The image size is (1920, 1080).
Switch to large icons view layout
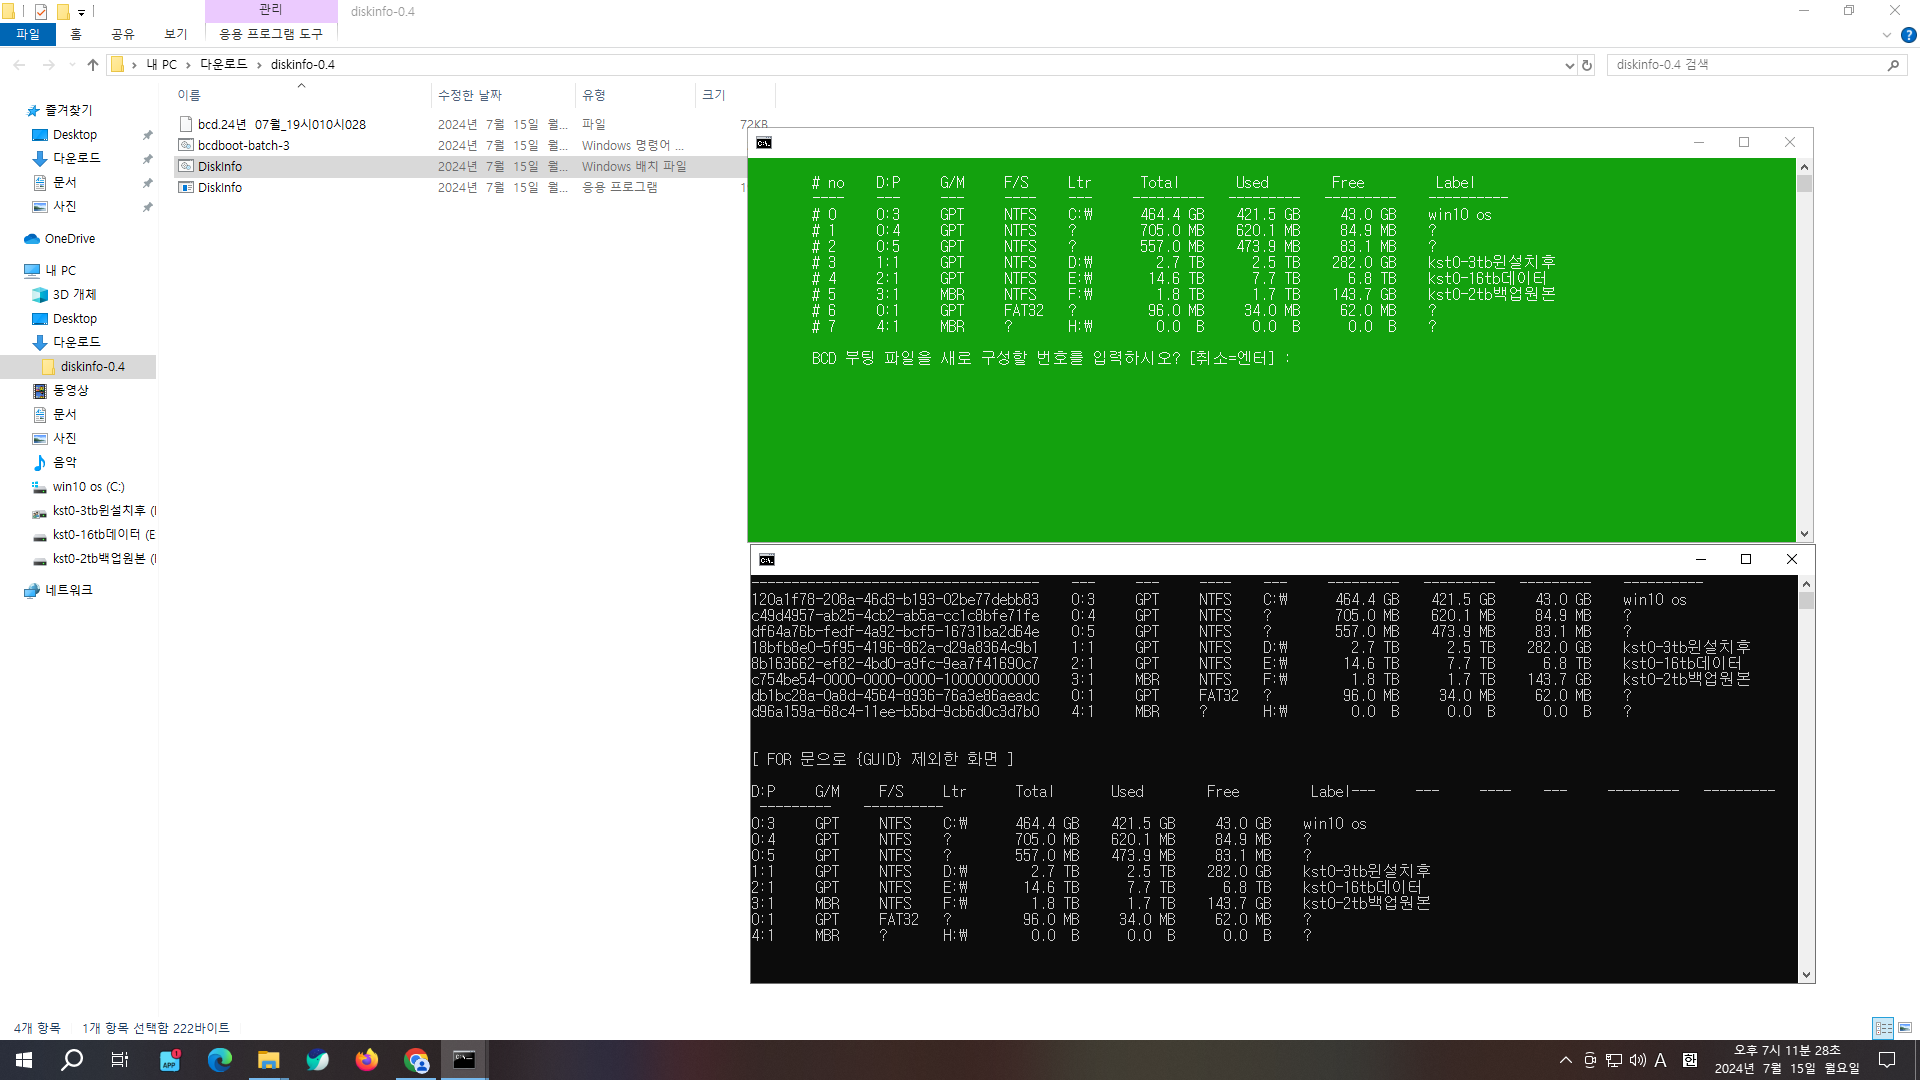point(1905,1028)
